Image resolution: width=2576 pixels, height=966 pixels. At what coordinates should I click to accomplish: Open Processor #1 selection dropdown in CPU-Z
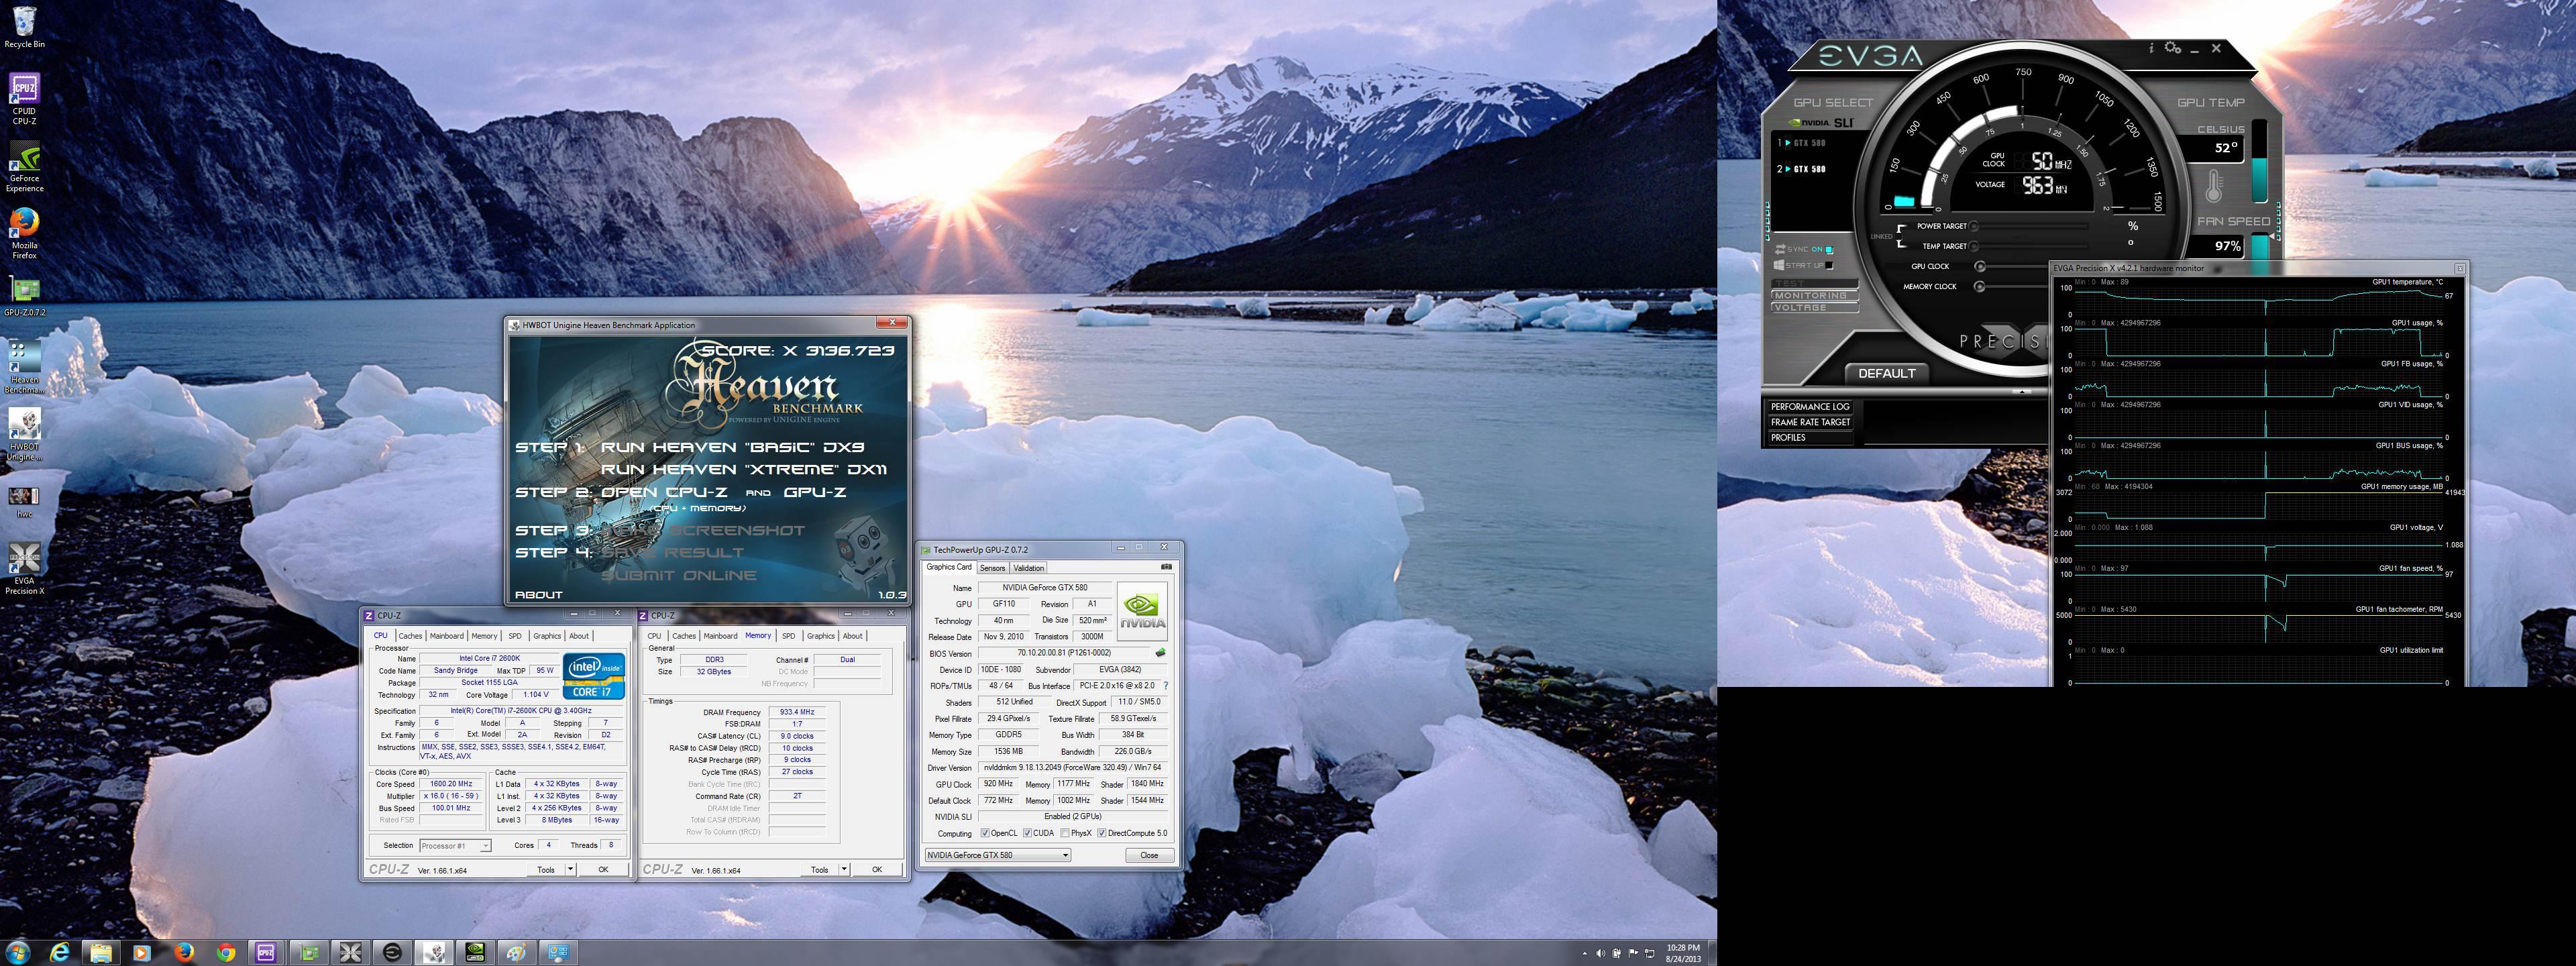point(455,846)
